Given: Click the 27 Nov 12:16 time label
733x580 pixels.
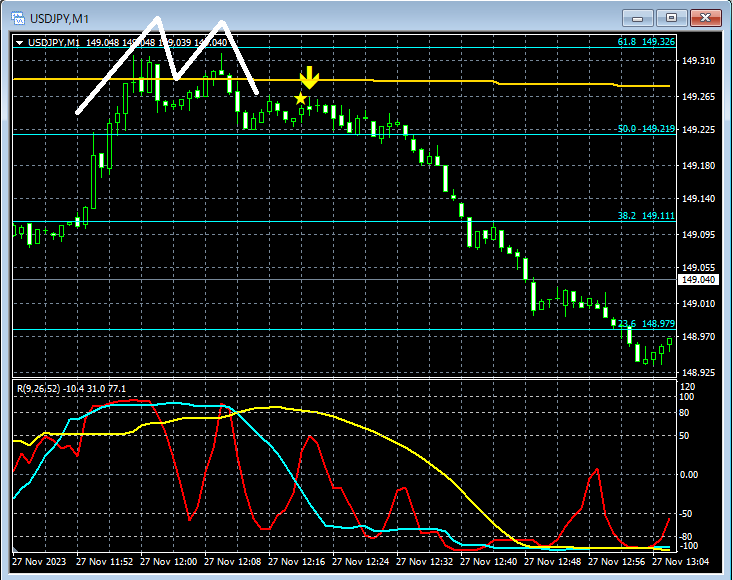Looking at the screenshot, I should coord(296,561).
